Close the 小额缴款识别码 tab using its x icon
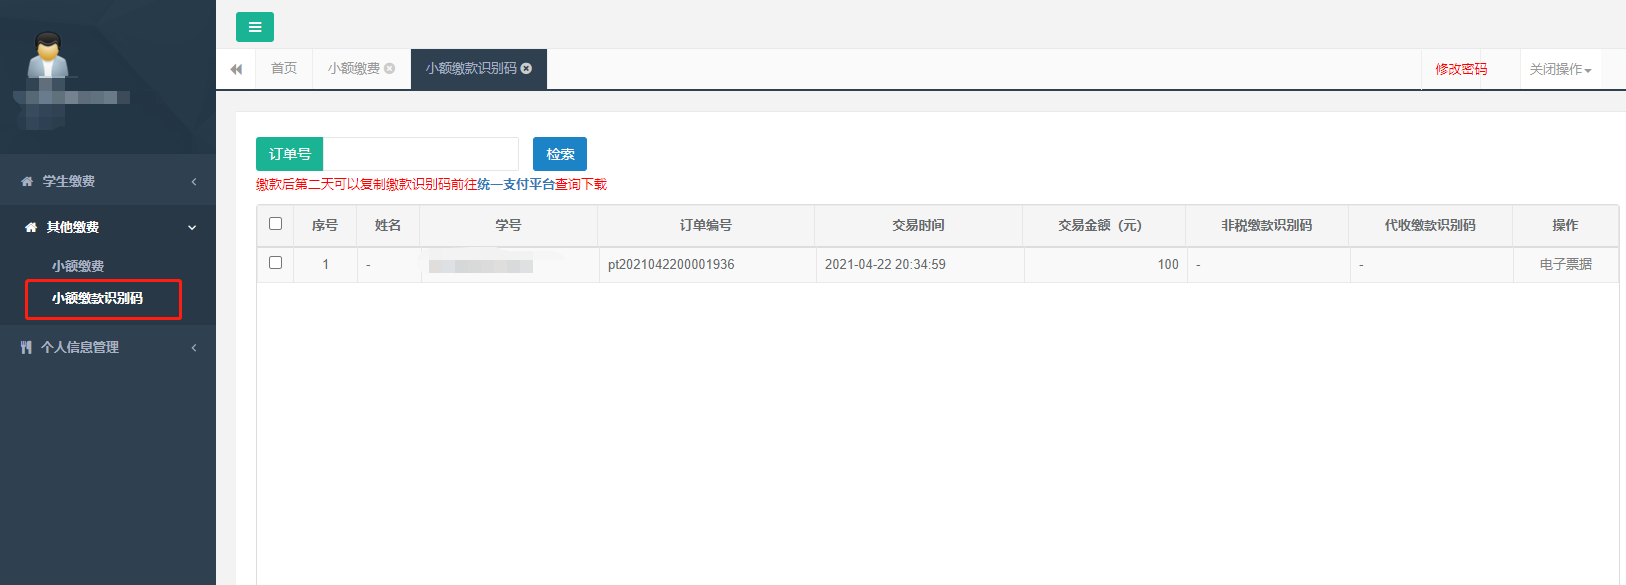This screenshot has height=585, width=1626. 526,69
